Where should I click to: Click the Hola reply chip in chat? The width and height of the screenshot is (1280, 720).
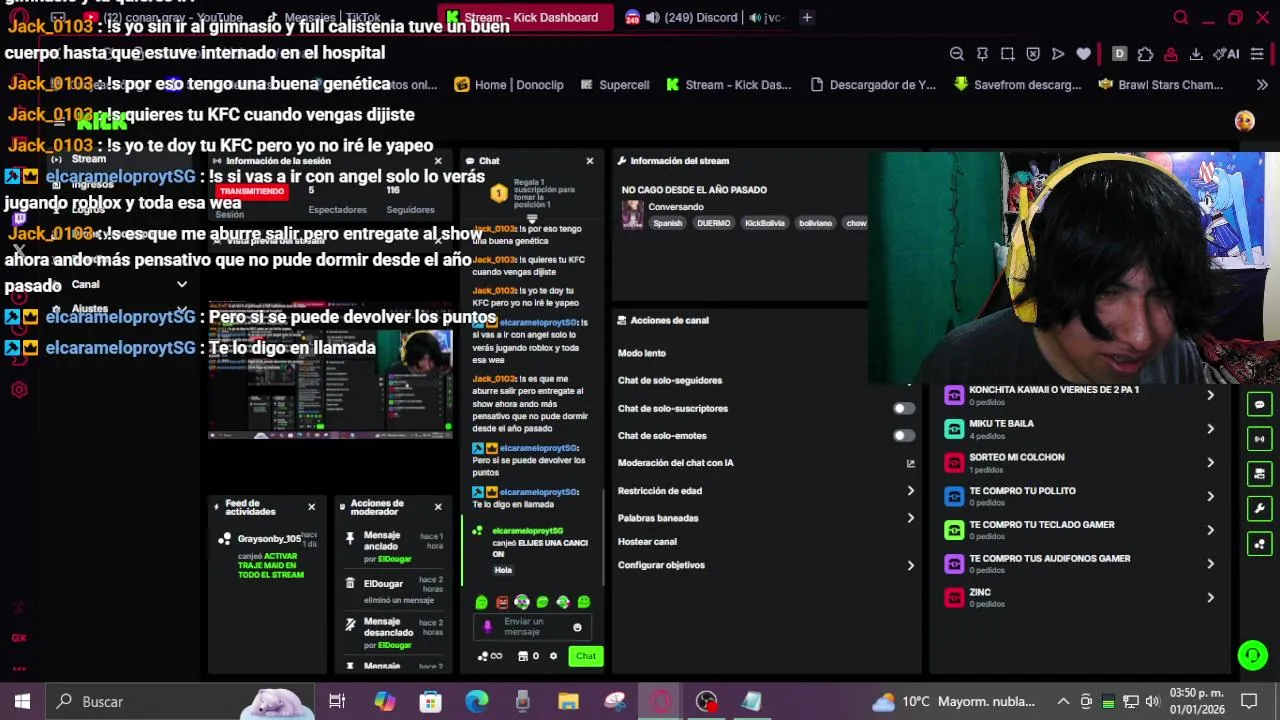(x=503, y=570)
